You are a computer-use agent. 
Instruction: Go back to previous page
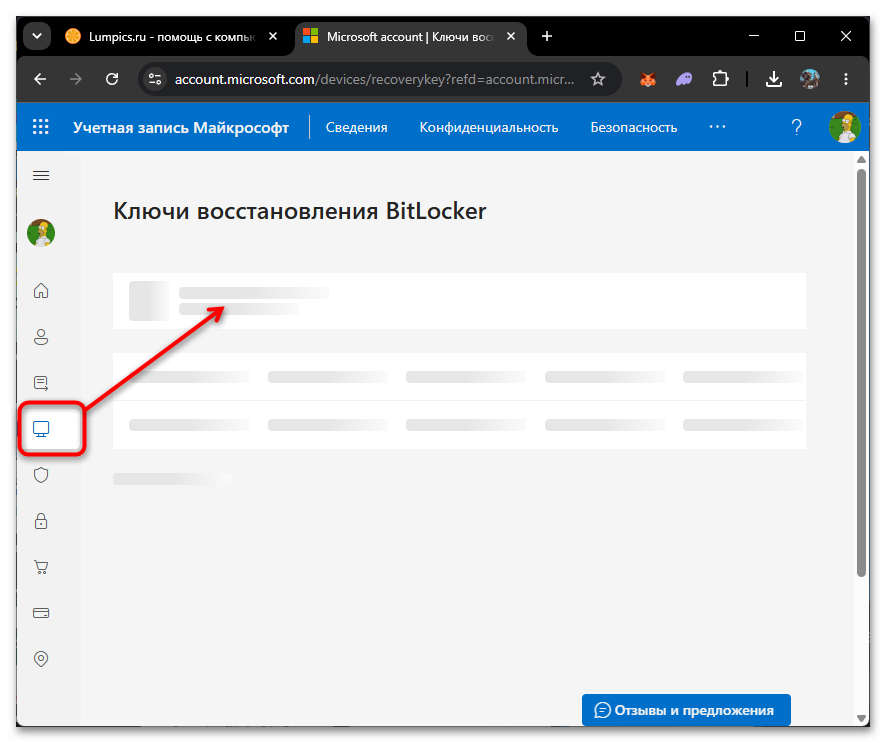[40, 79]
